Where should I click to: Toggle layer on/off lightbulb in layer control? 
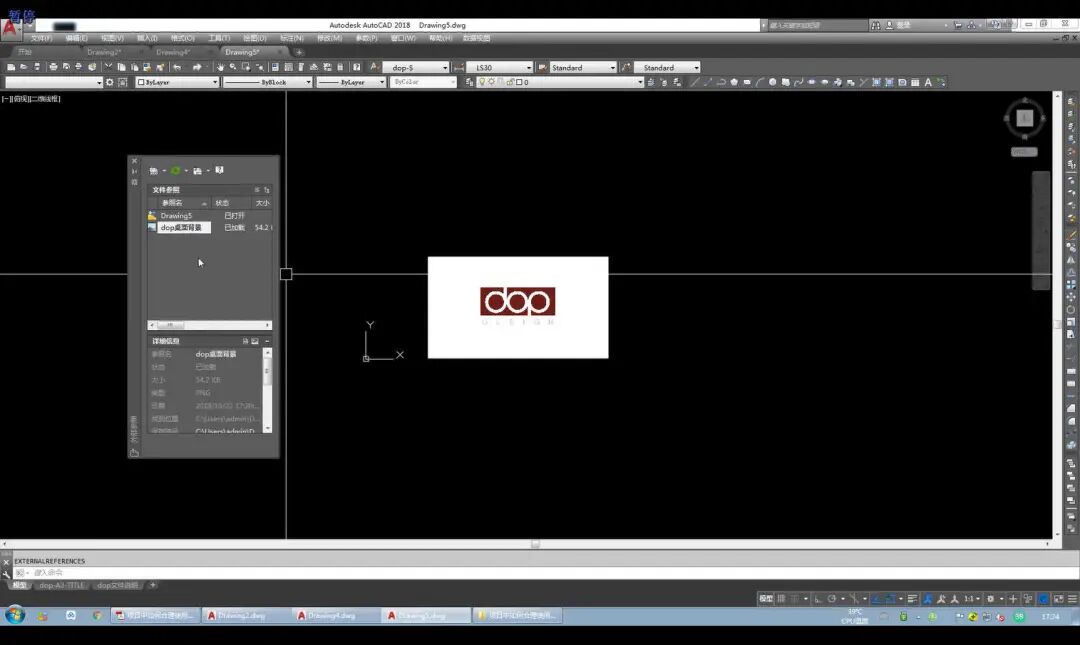pos(482,82)
